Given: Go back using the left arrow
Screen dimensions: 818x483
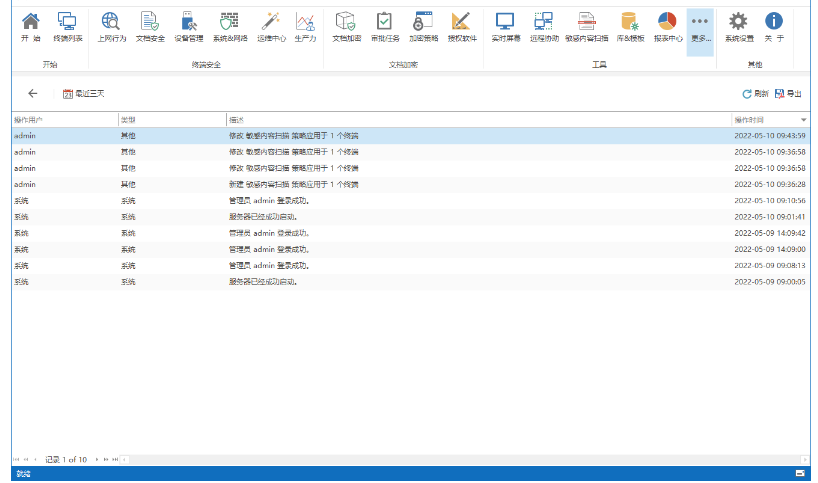Looking at the screenshot, I should coord(33,93).
